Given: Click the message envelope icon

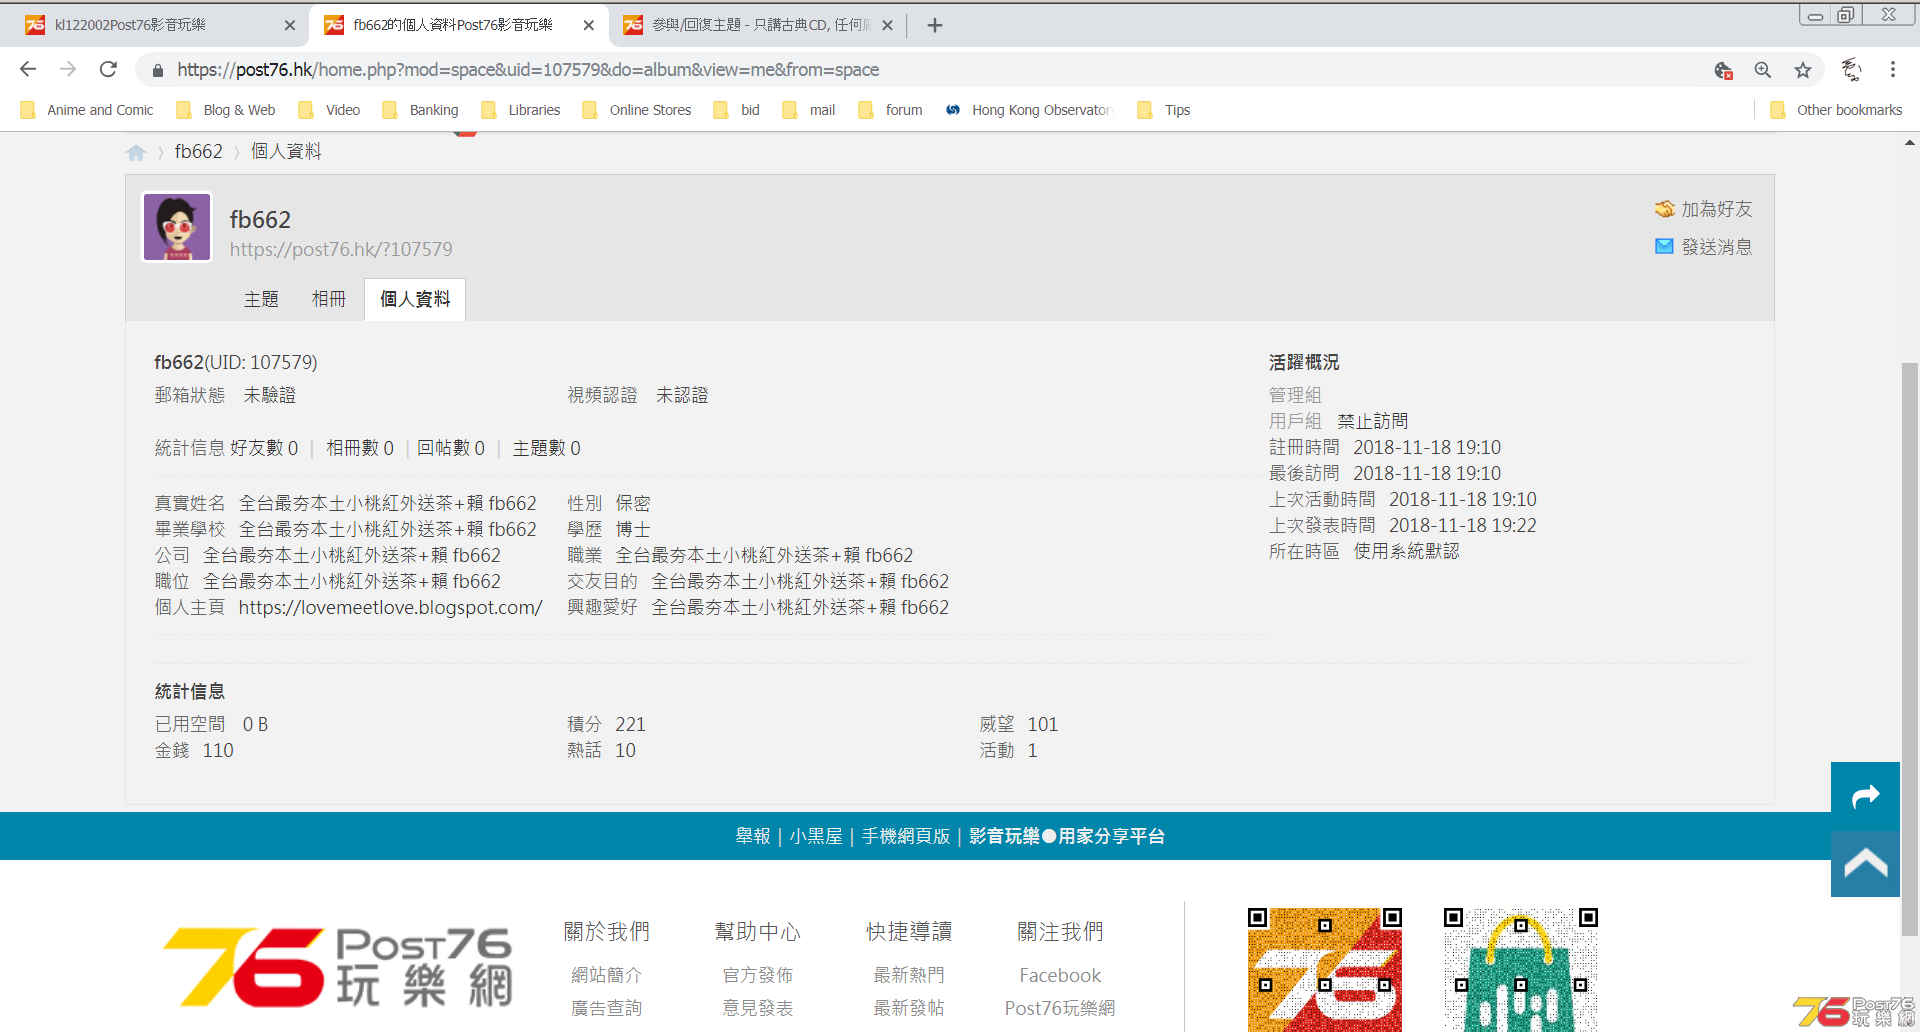Looking at the screenshot, I should [1664, 246].
